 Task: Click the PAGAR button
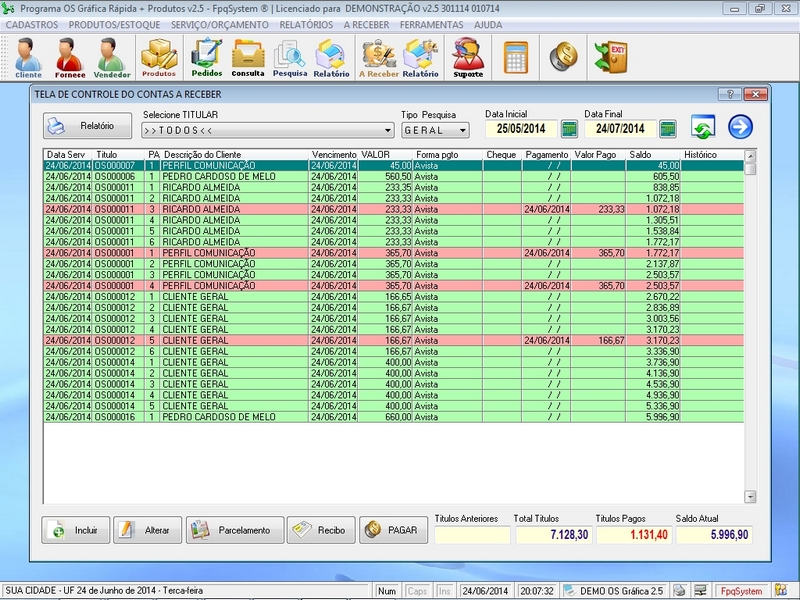coord(393,530)
